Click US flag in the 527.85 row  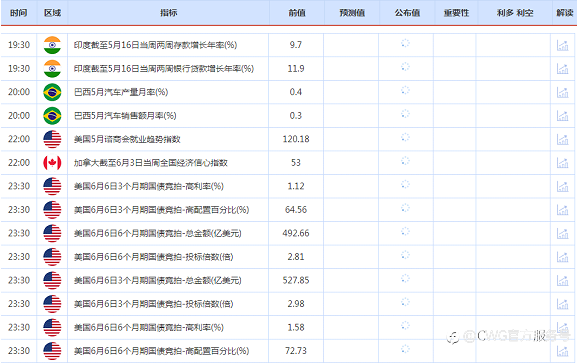[x=52, y=280]
